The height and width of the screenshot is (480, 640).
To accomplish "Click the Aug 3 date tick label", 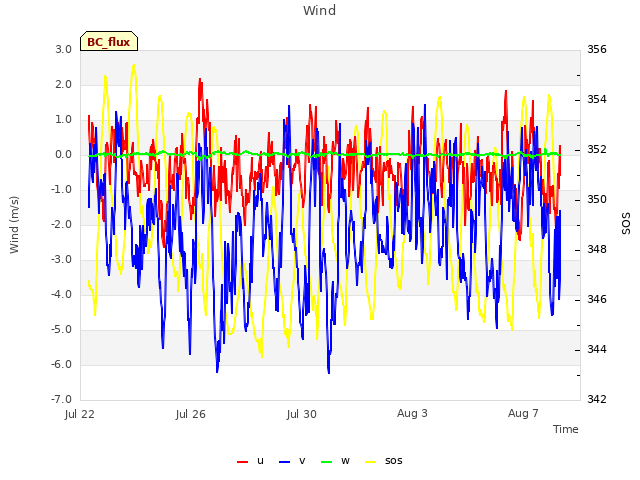I will point(412,413).
